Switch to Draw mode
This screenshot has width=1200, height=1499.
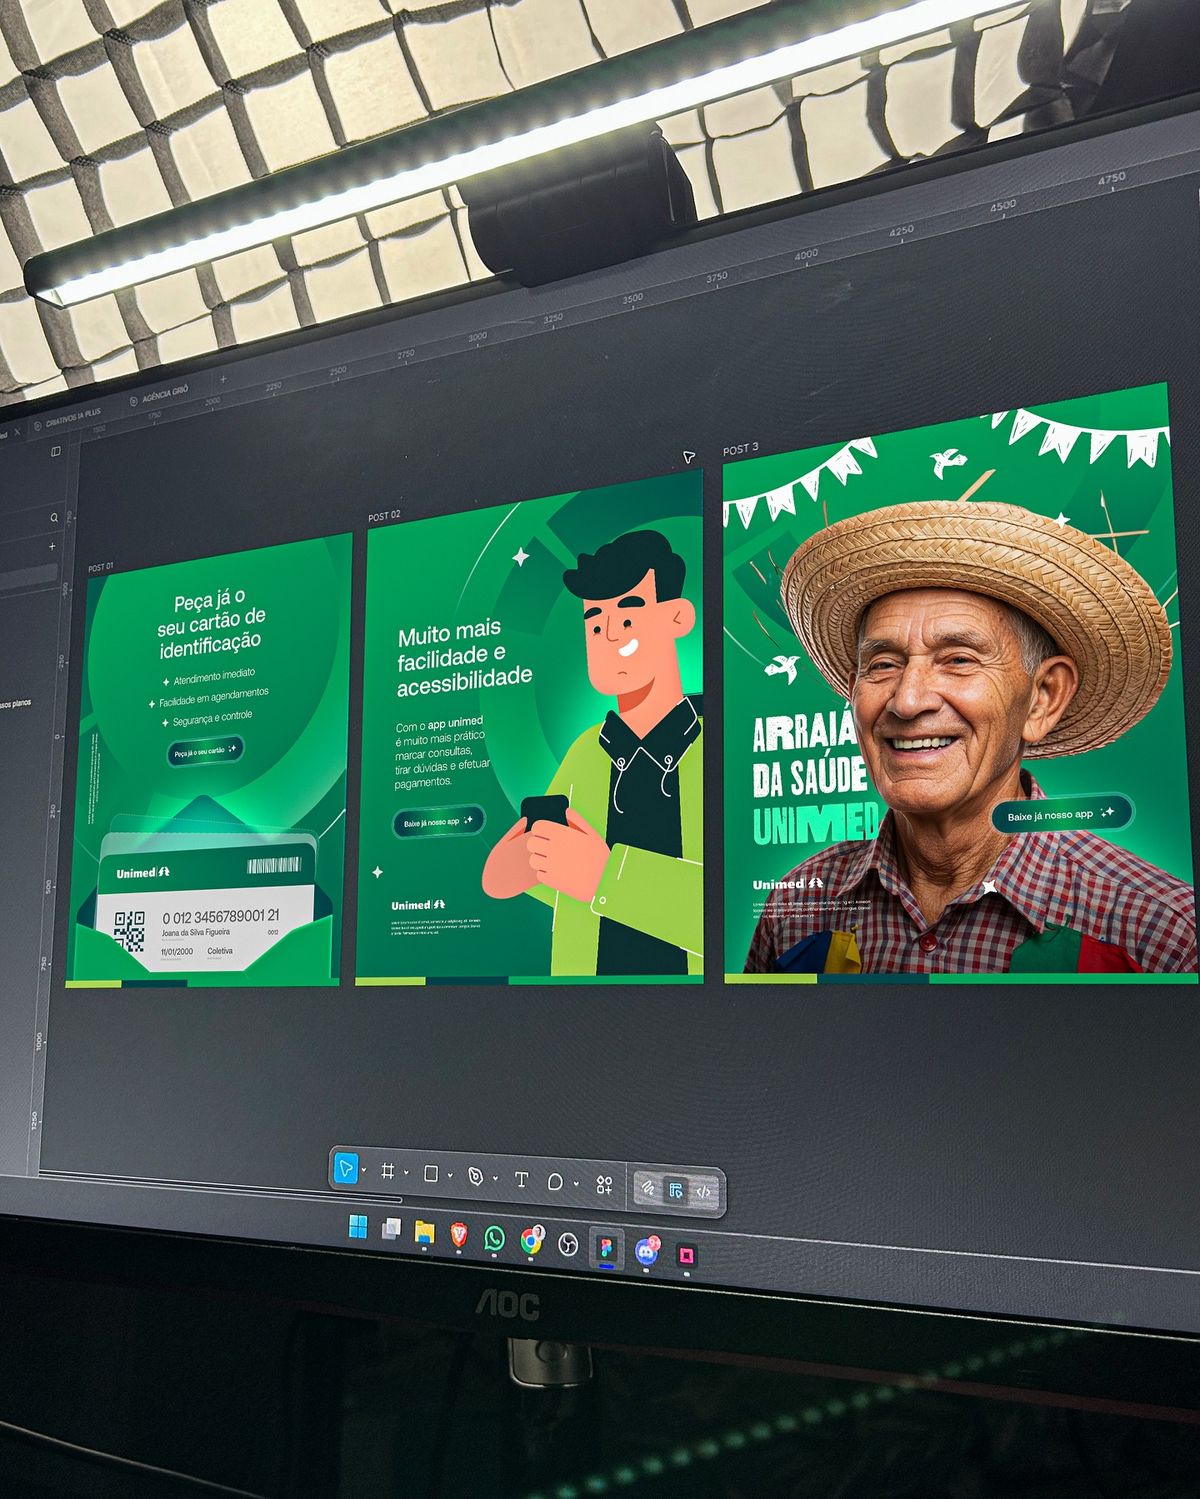point(647,1188)
